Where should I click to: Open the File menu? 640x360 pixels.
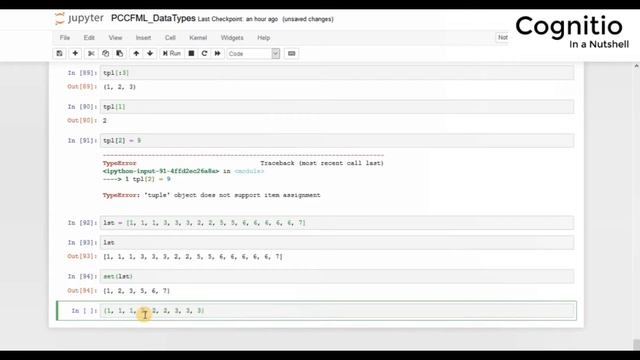pyautogui.click(x=65, y=38)
